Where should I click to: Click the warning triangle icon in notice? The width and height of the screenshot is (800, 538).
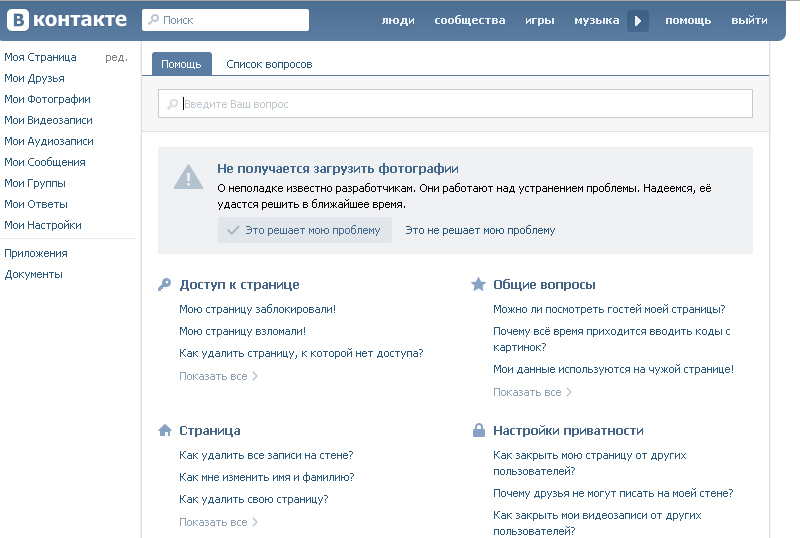pos(188,177)
